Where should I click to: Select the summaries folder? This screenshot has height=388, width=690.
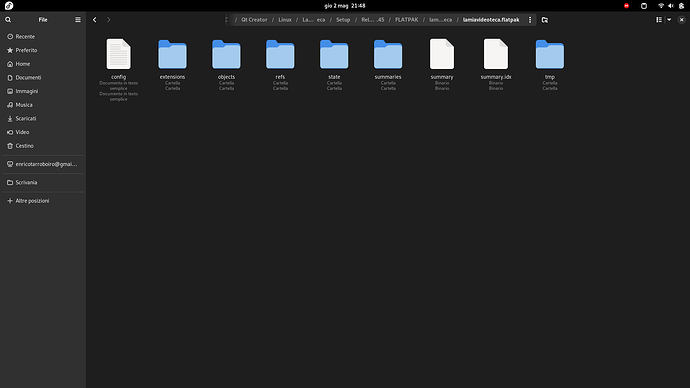tap(388, 55)
